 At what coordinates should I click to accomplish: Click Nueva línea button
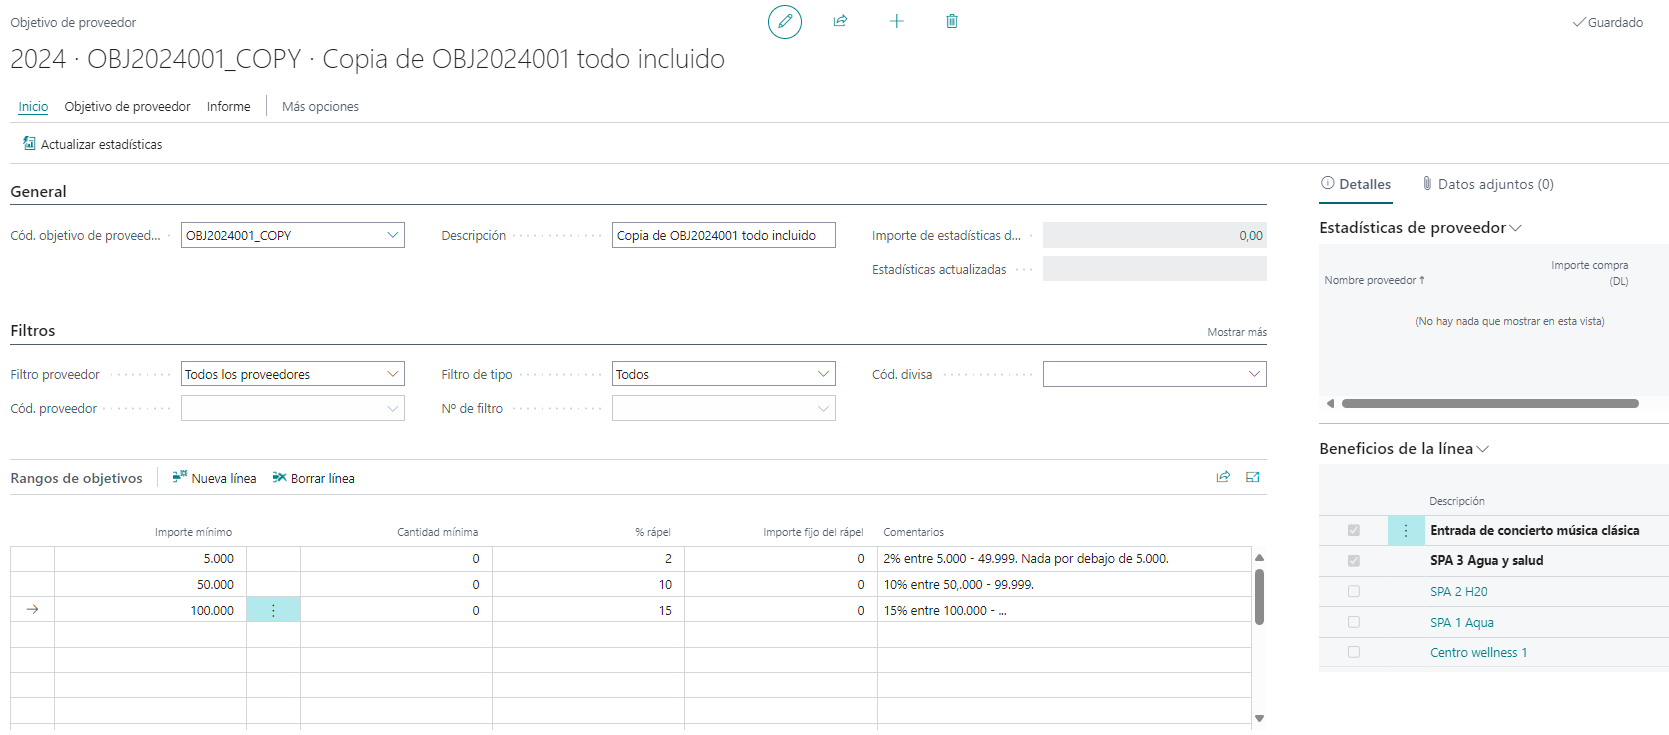coord(214,478)
